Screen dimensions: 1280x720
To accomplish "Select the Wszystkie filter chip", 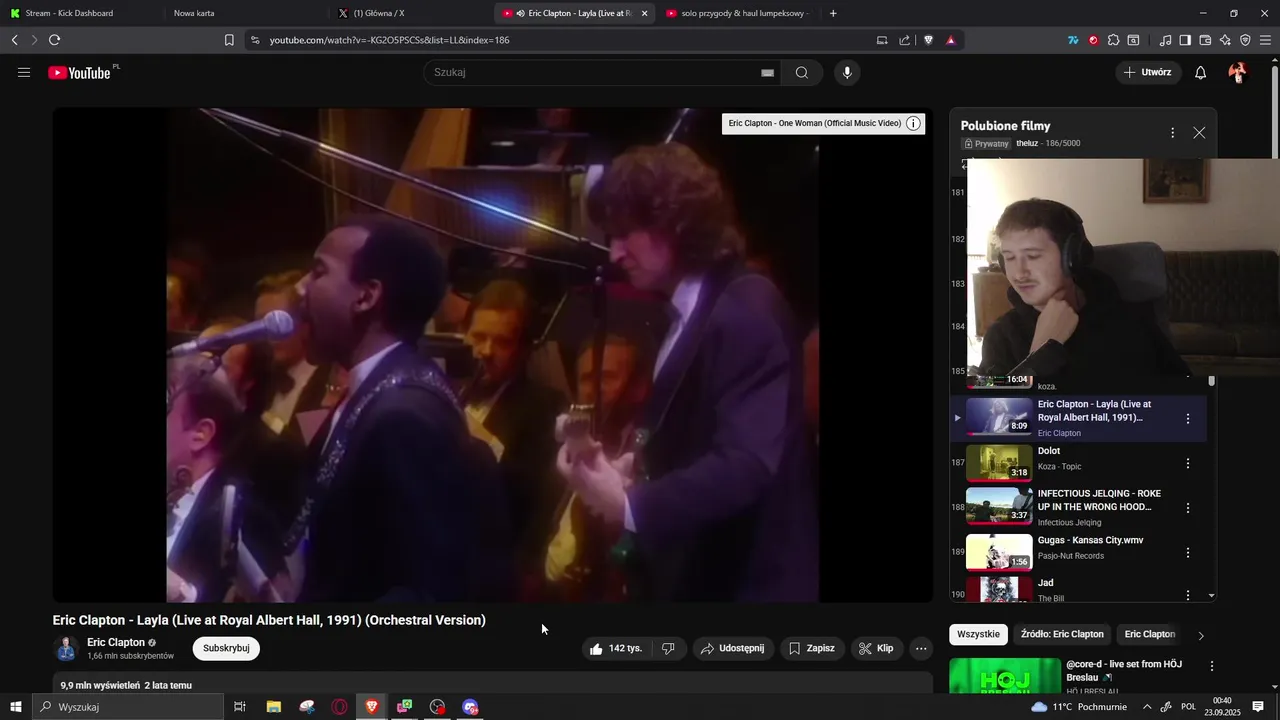I will (978, 634).
